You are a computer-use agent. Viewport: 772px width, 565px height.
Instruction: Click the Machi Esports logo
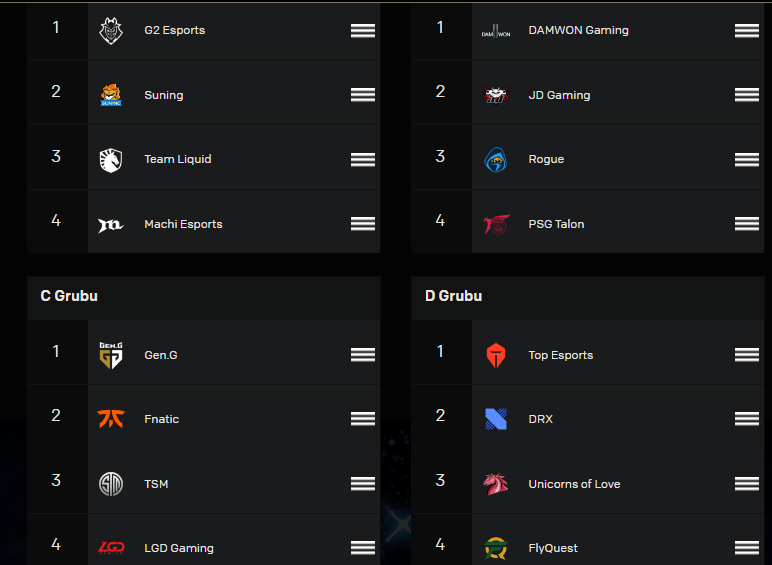coord(111,225)
